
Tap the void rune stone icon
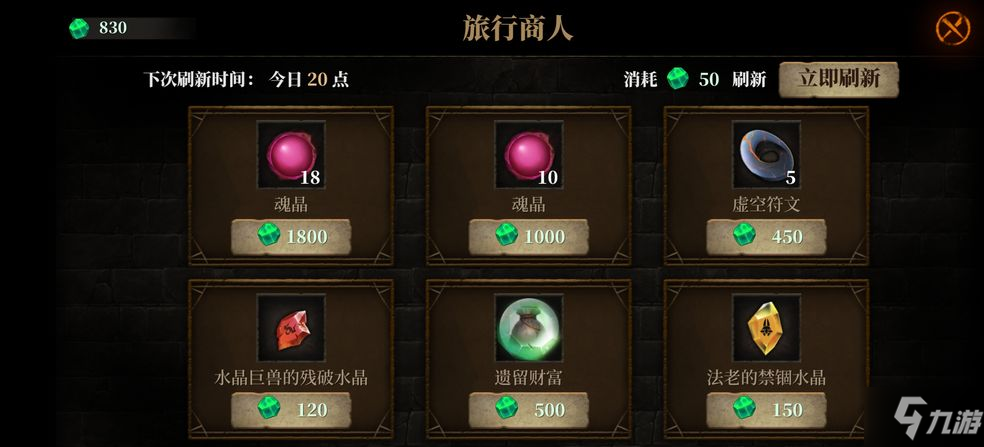click(766, 154)
